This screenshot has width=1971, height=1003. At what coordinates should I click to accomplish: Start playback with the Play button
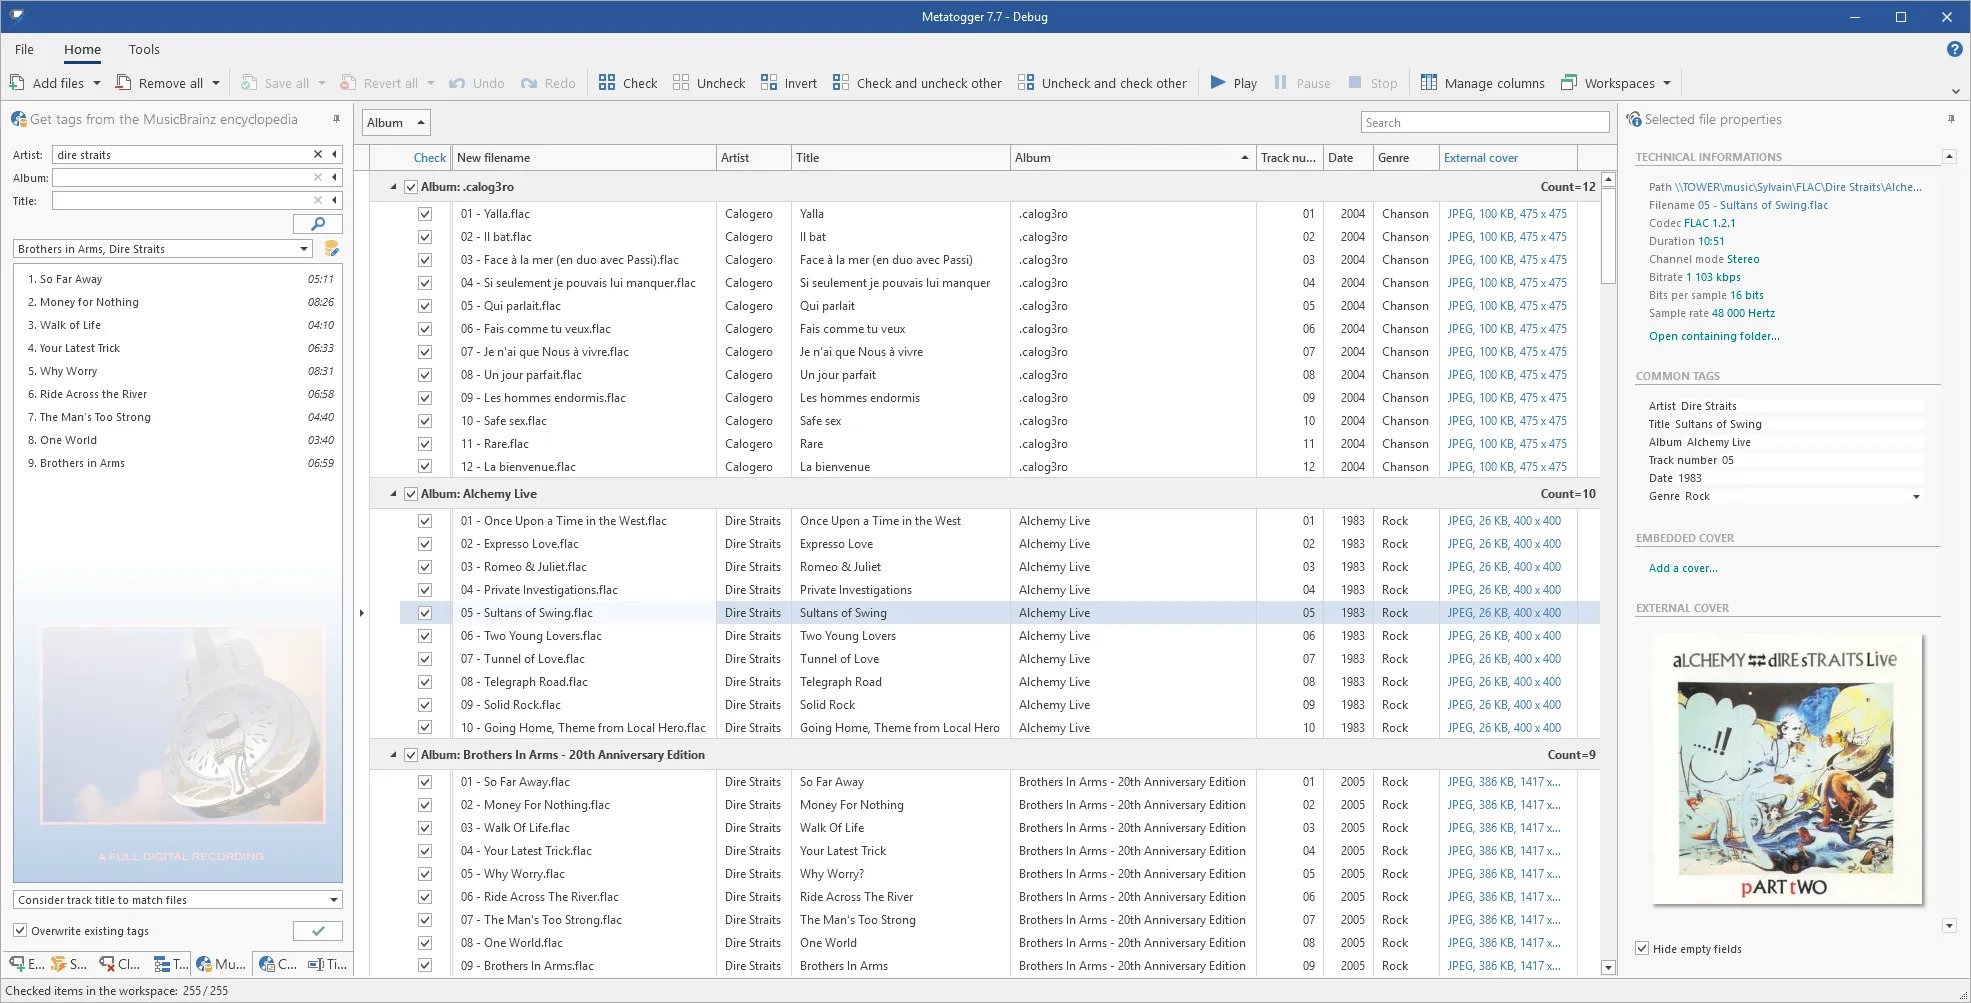[1233, 83]
